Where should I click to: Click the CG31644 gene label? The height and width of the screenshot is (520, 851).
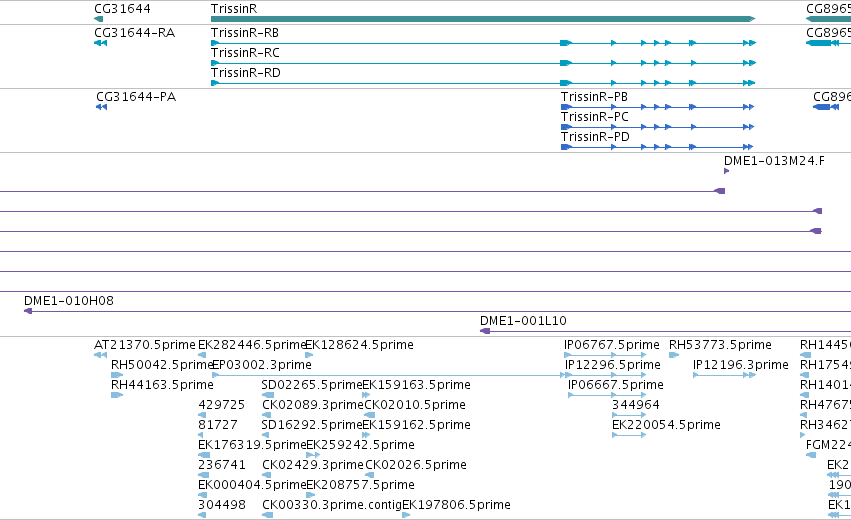122,9
